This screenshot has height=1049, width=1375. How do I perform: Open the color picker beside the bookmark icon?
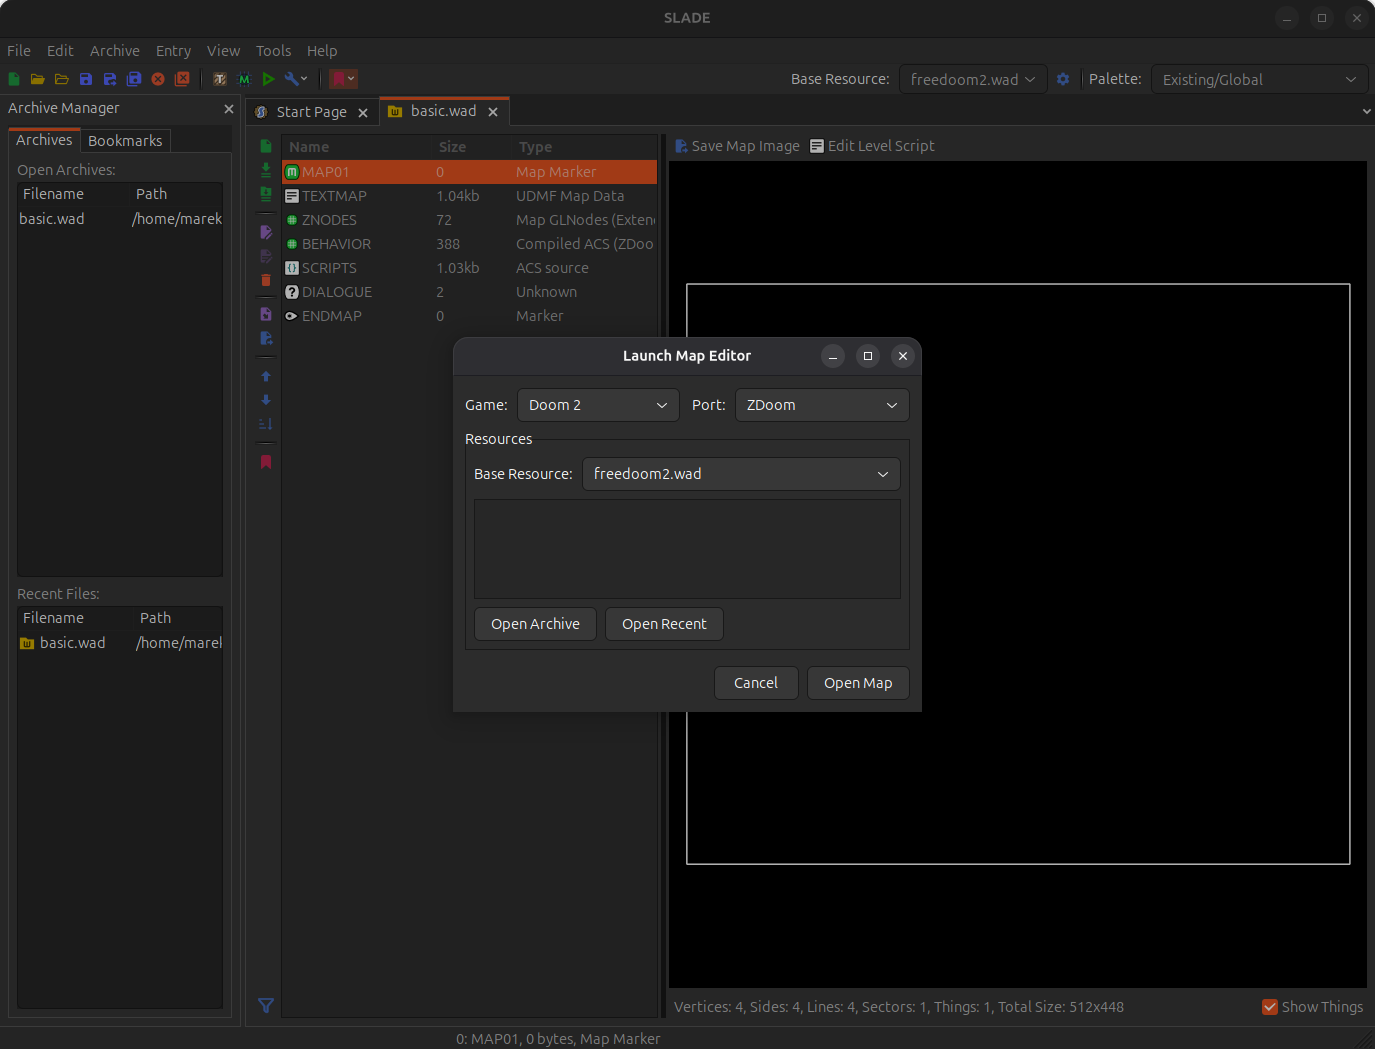352,79
